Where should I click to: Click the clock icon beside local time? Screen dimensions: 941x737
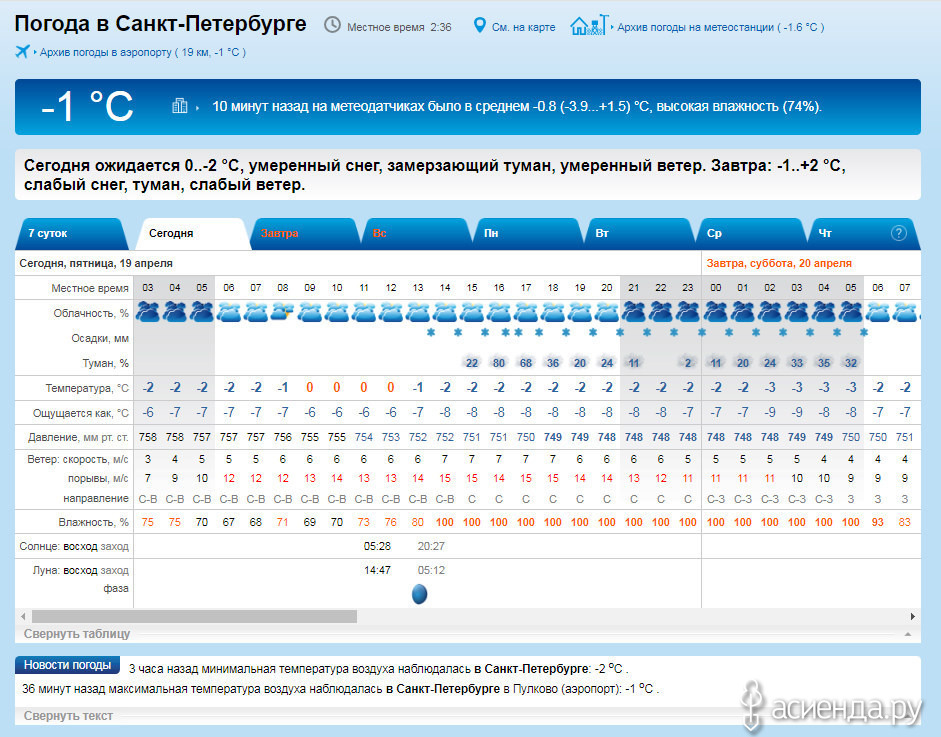click(332, 25)
